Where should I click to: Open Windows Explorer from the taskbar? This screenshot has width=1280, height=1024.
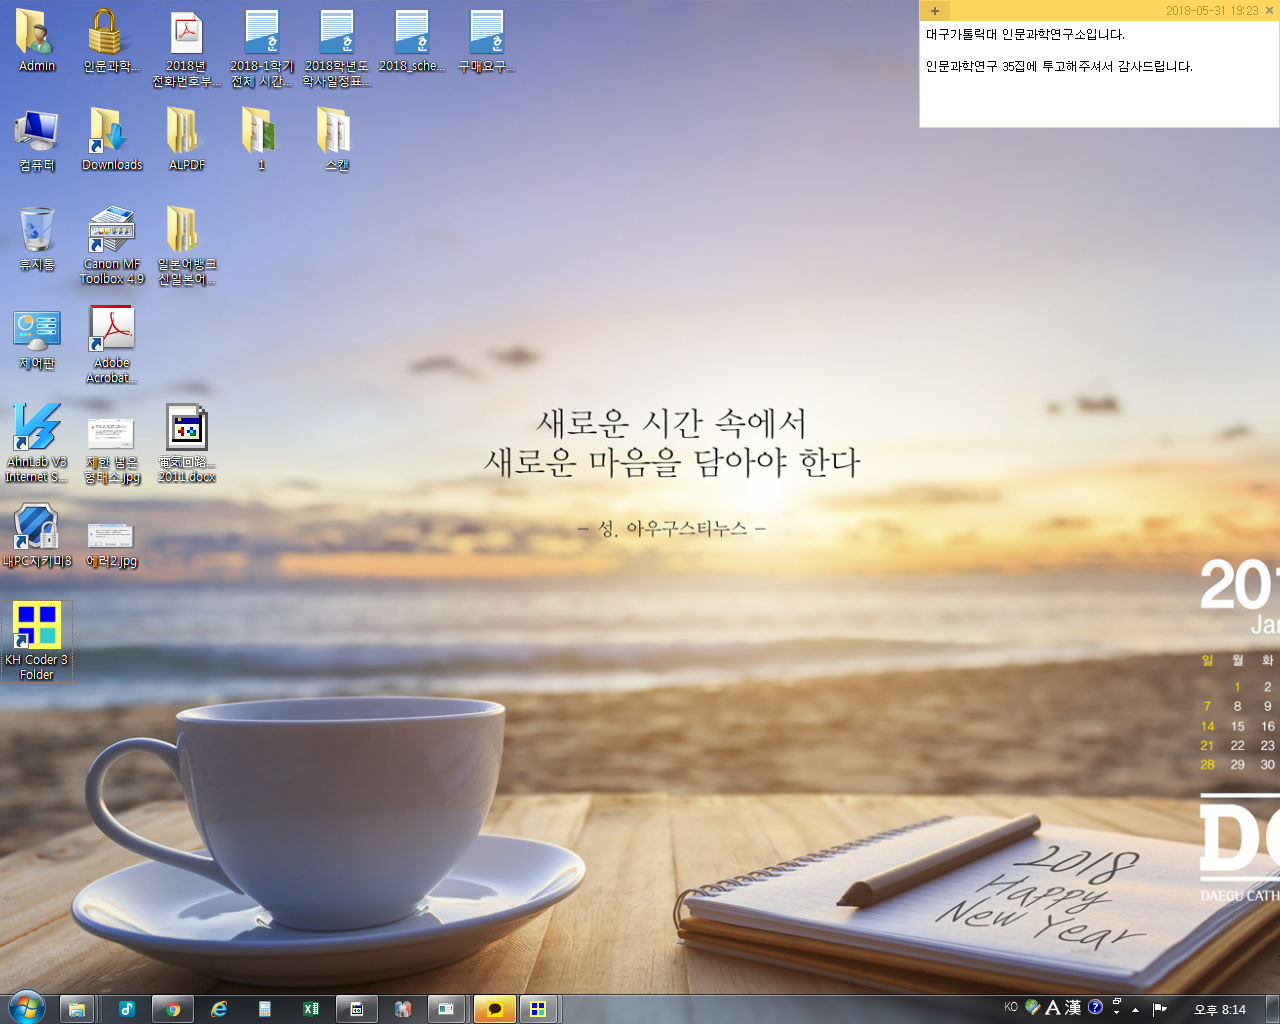77,1009
